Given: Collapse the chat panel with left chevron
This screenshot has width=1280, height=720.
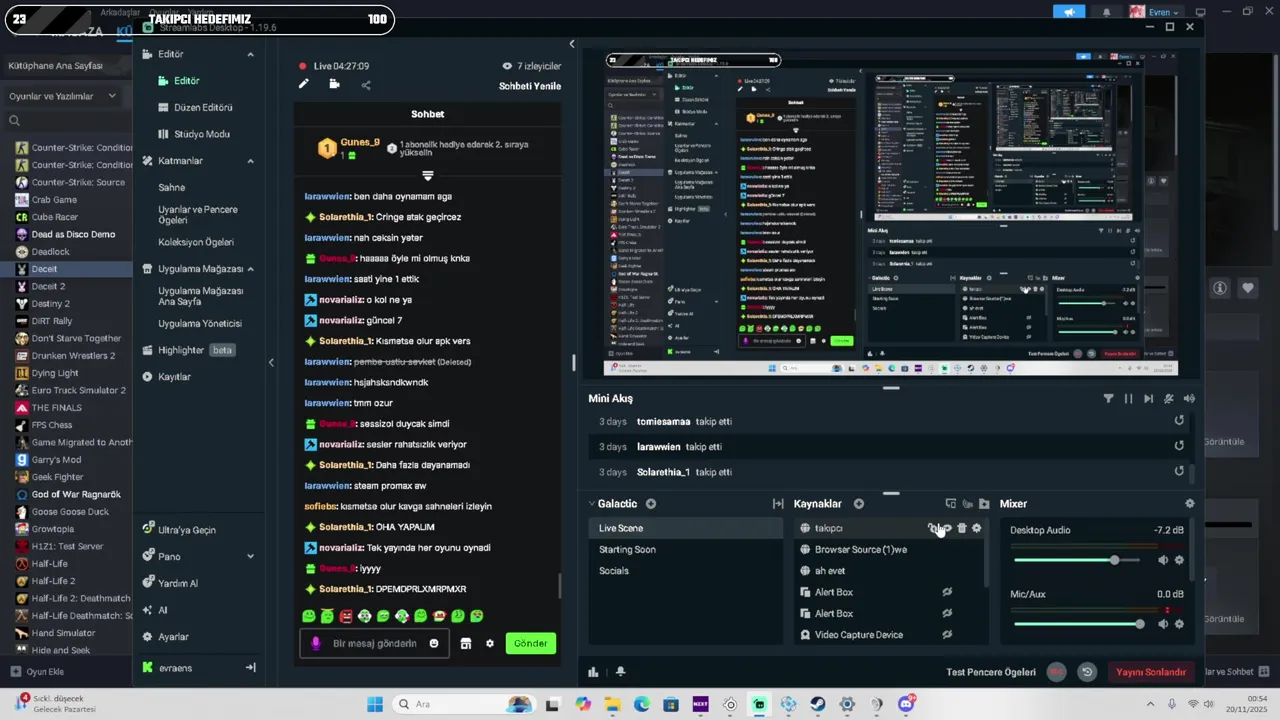Looking at the screenshot, I should pyautogui.click(x=572, y=44).
